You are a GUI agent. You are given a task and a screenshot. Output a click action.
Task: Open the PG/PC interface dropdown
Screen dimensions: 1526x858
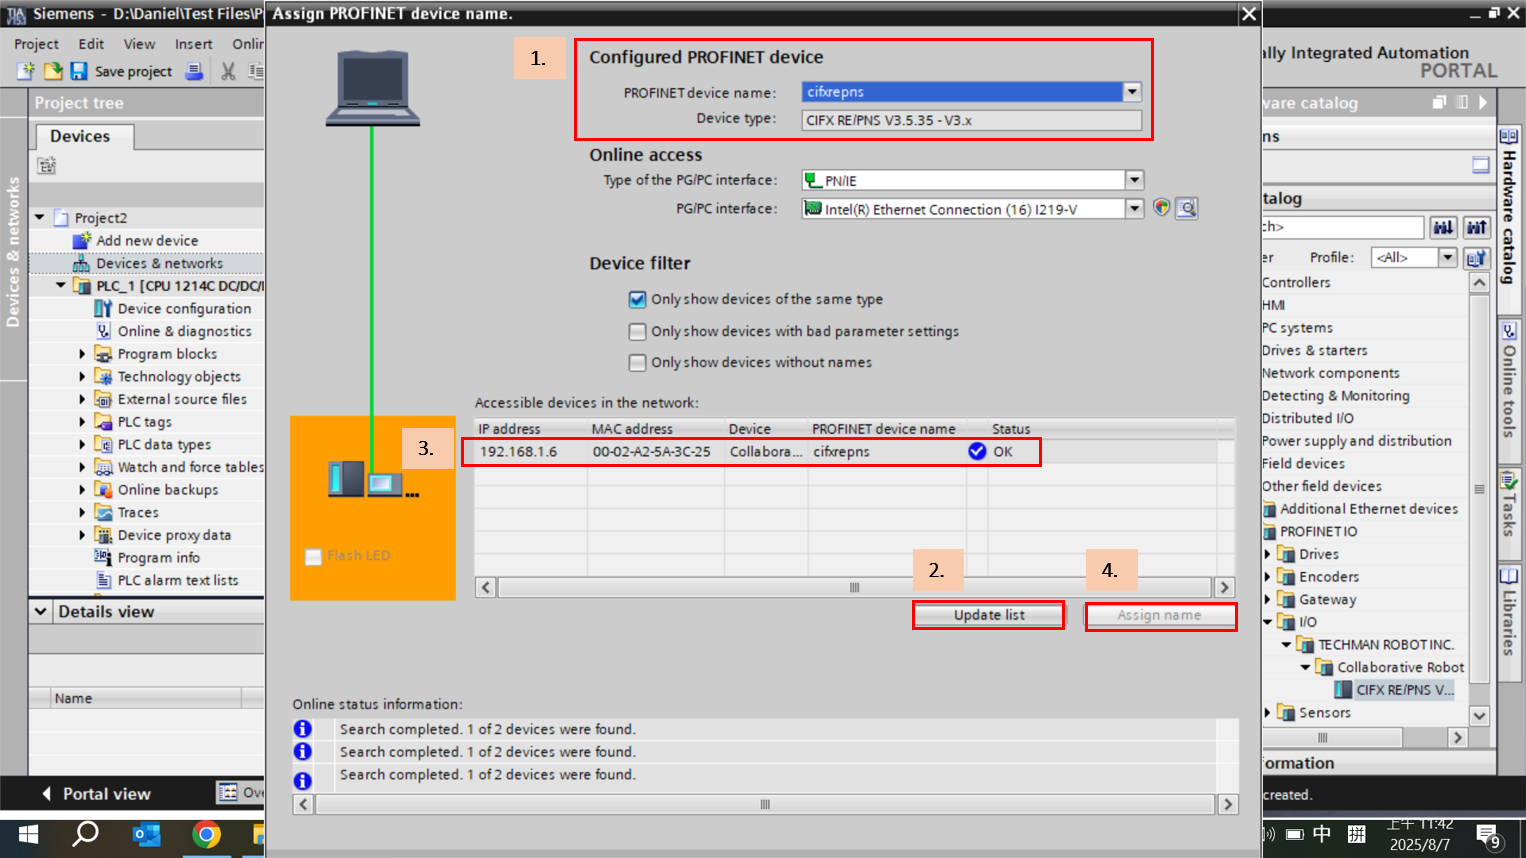[1134, 209]
